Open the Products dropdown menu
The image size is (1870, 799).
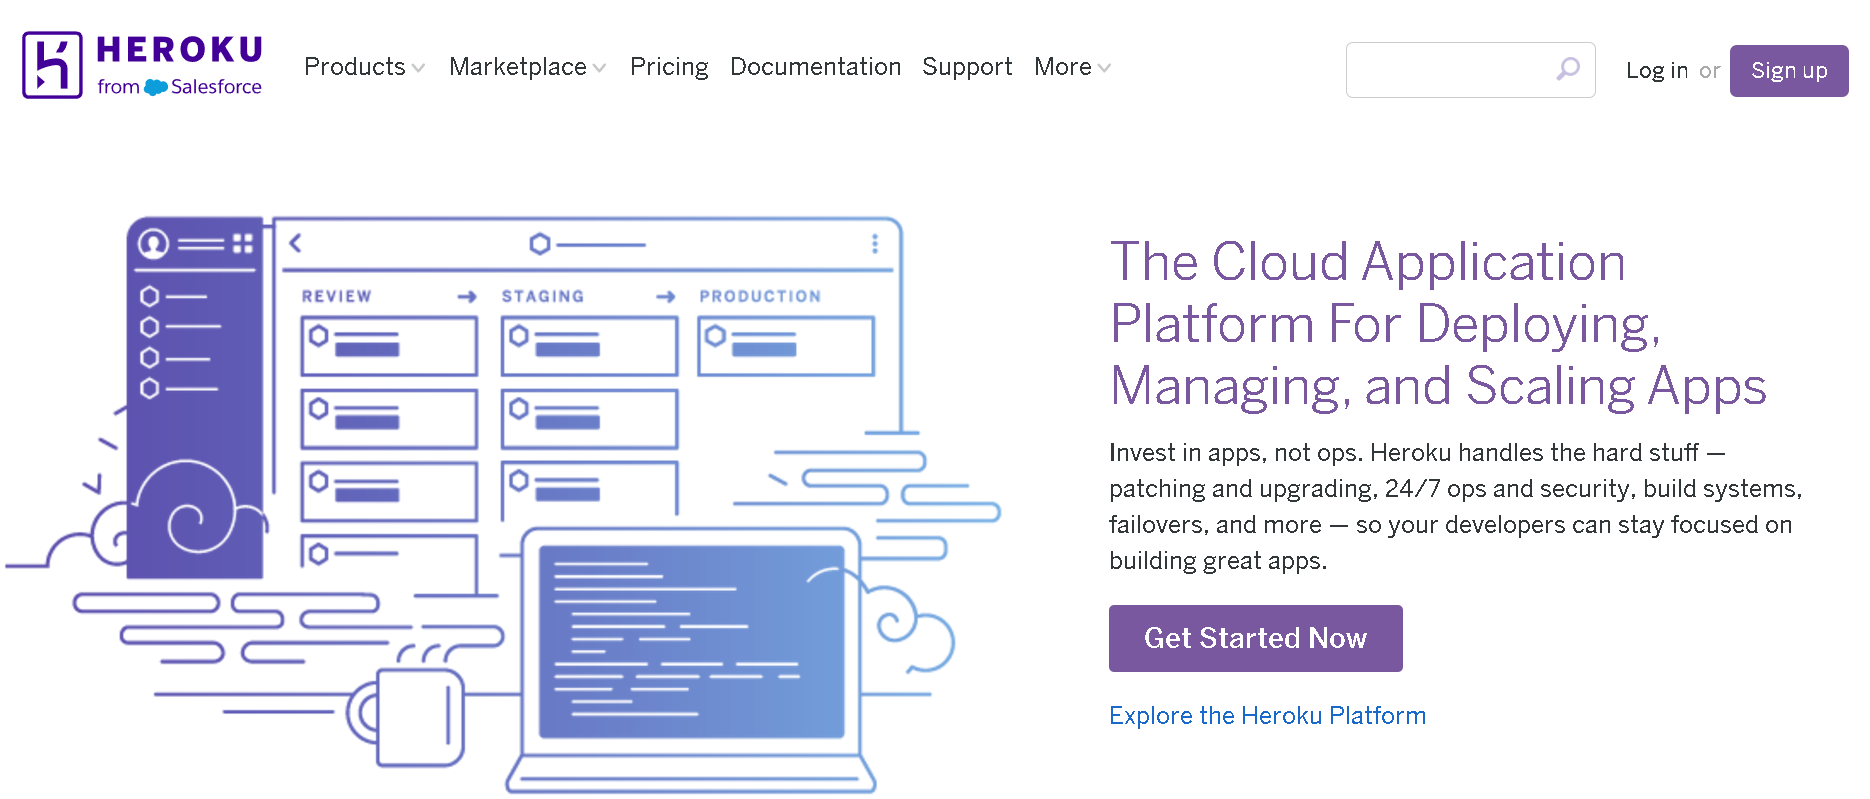pos(364,67)
